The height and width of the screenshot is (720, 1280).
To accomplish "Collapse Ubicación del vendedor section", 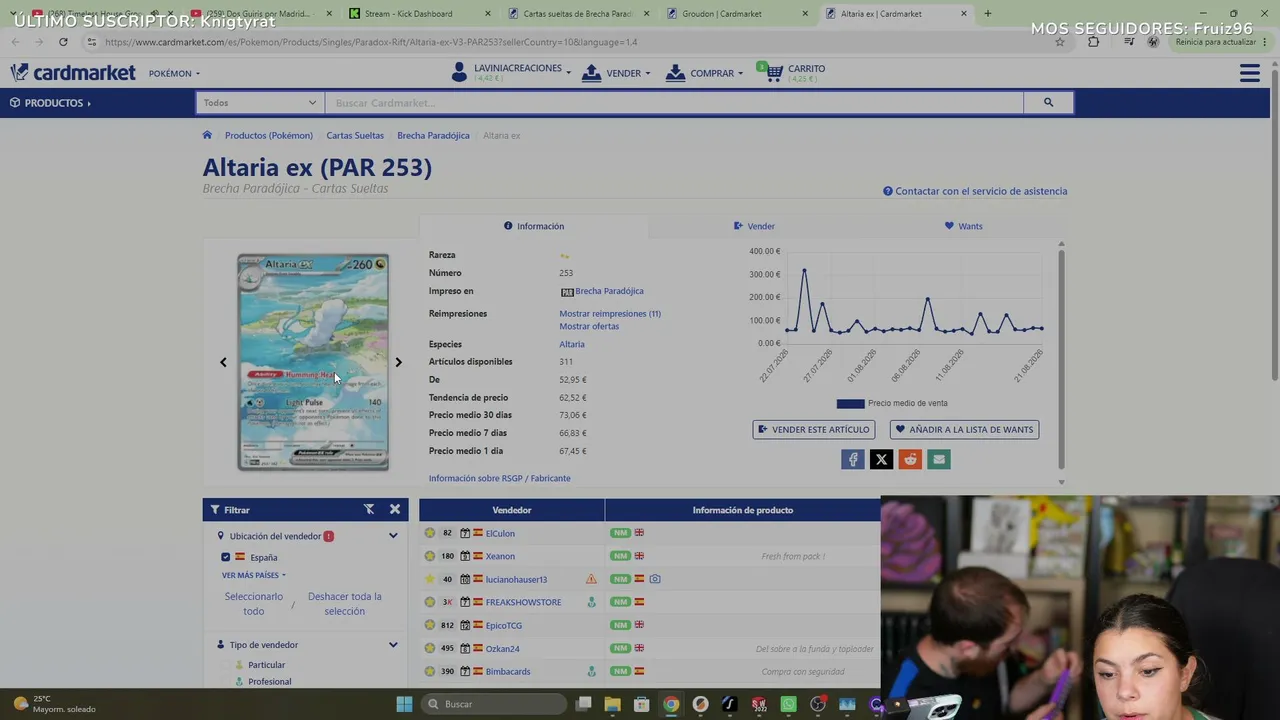I will pos(393,536).
